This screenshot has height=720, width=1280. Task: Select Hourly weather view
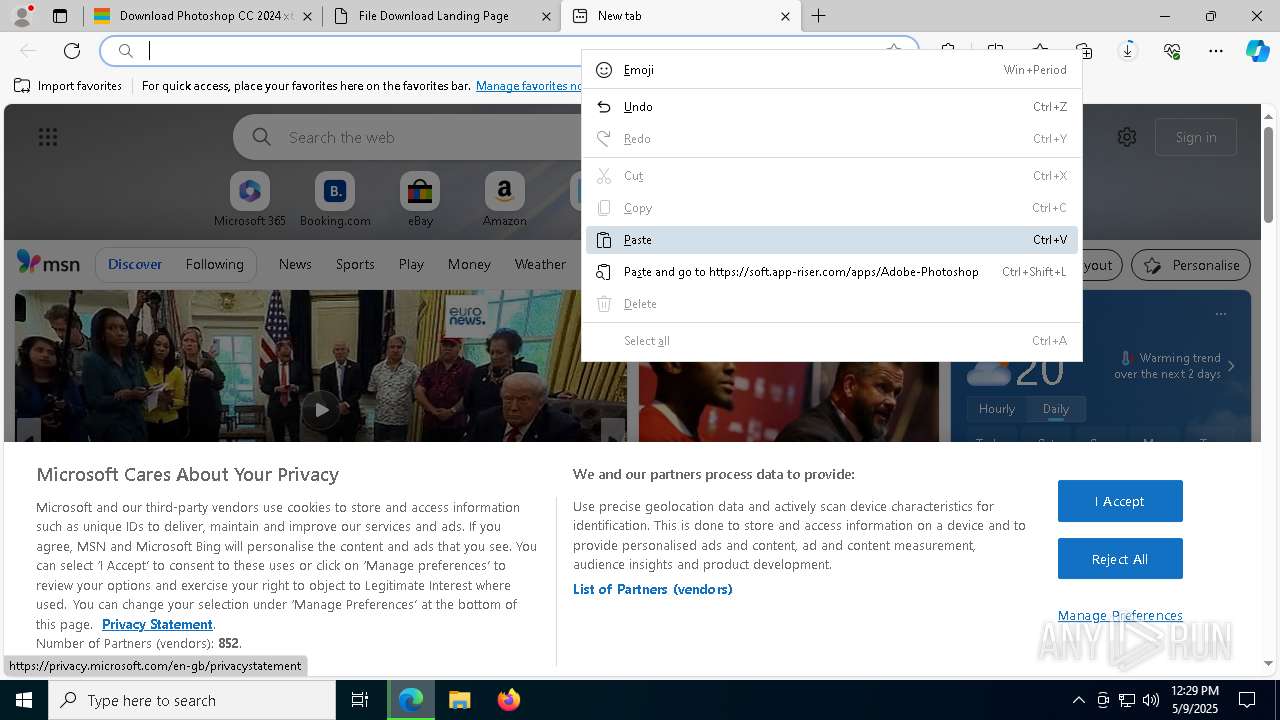coord(997,409)
